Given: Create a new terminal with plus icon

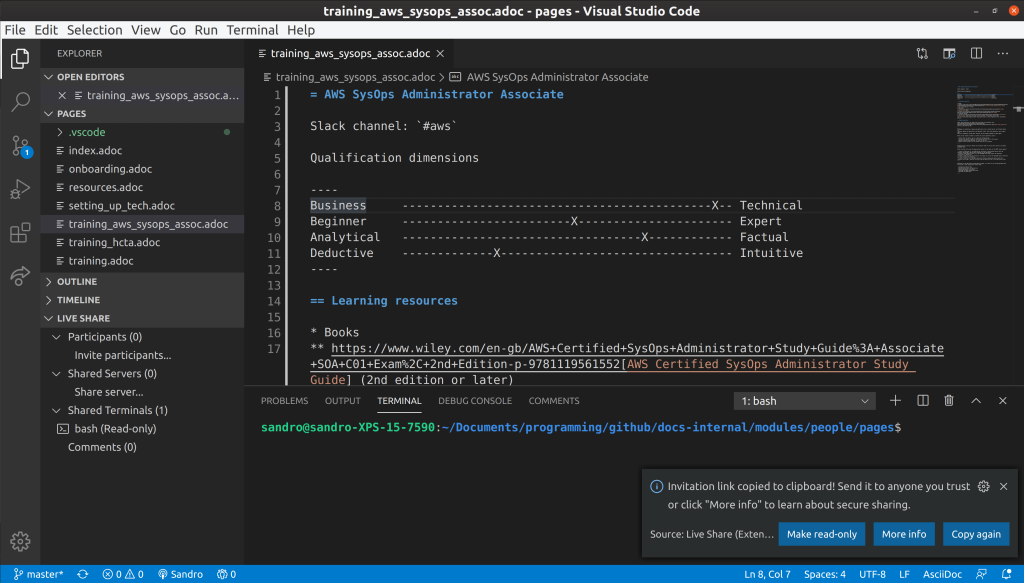Looking at the screenshot, I should click(895, 401).
